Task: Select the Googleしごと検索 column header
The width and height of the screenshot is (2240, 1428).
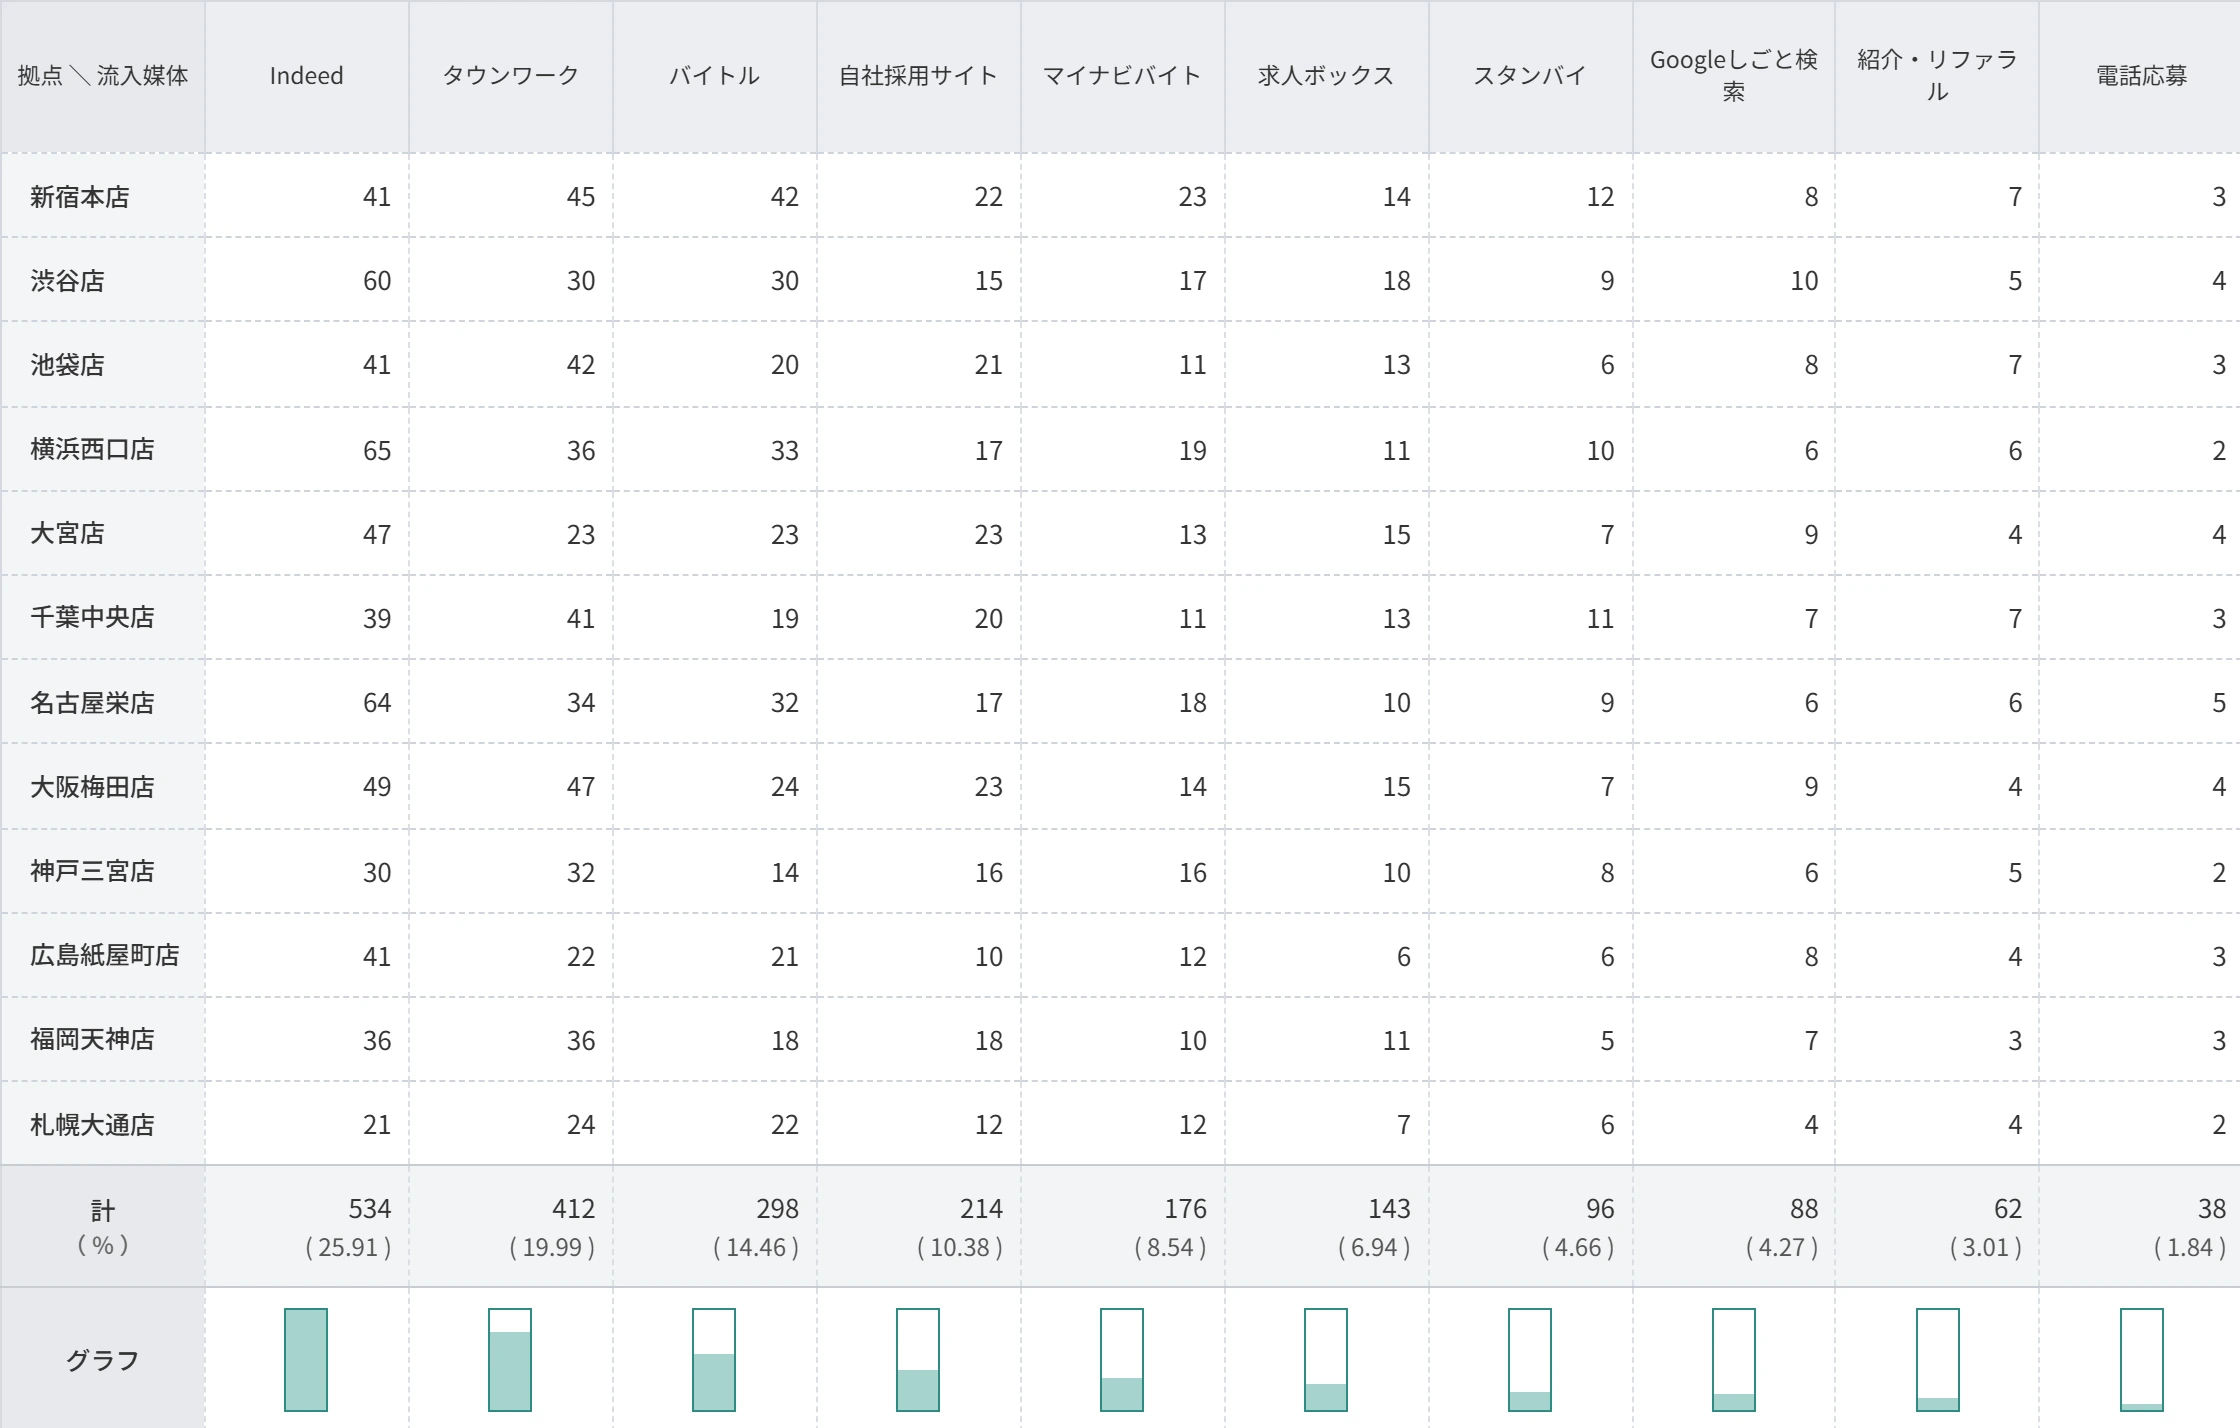Action: point(1734,76)
